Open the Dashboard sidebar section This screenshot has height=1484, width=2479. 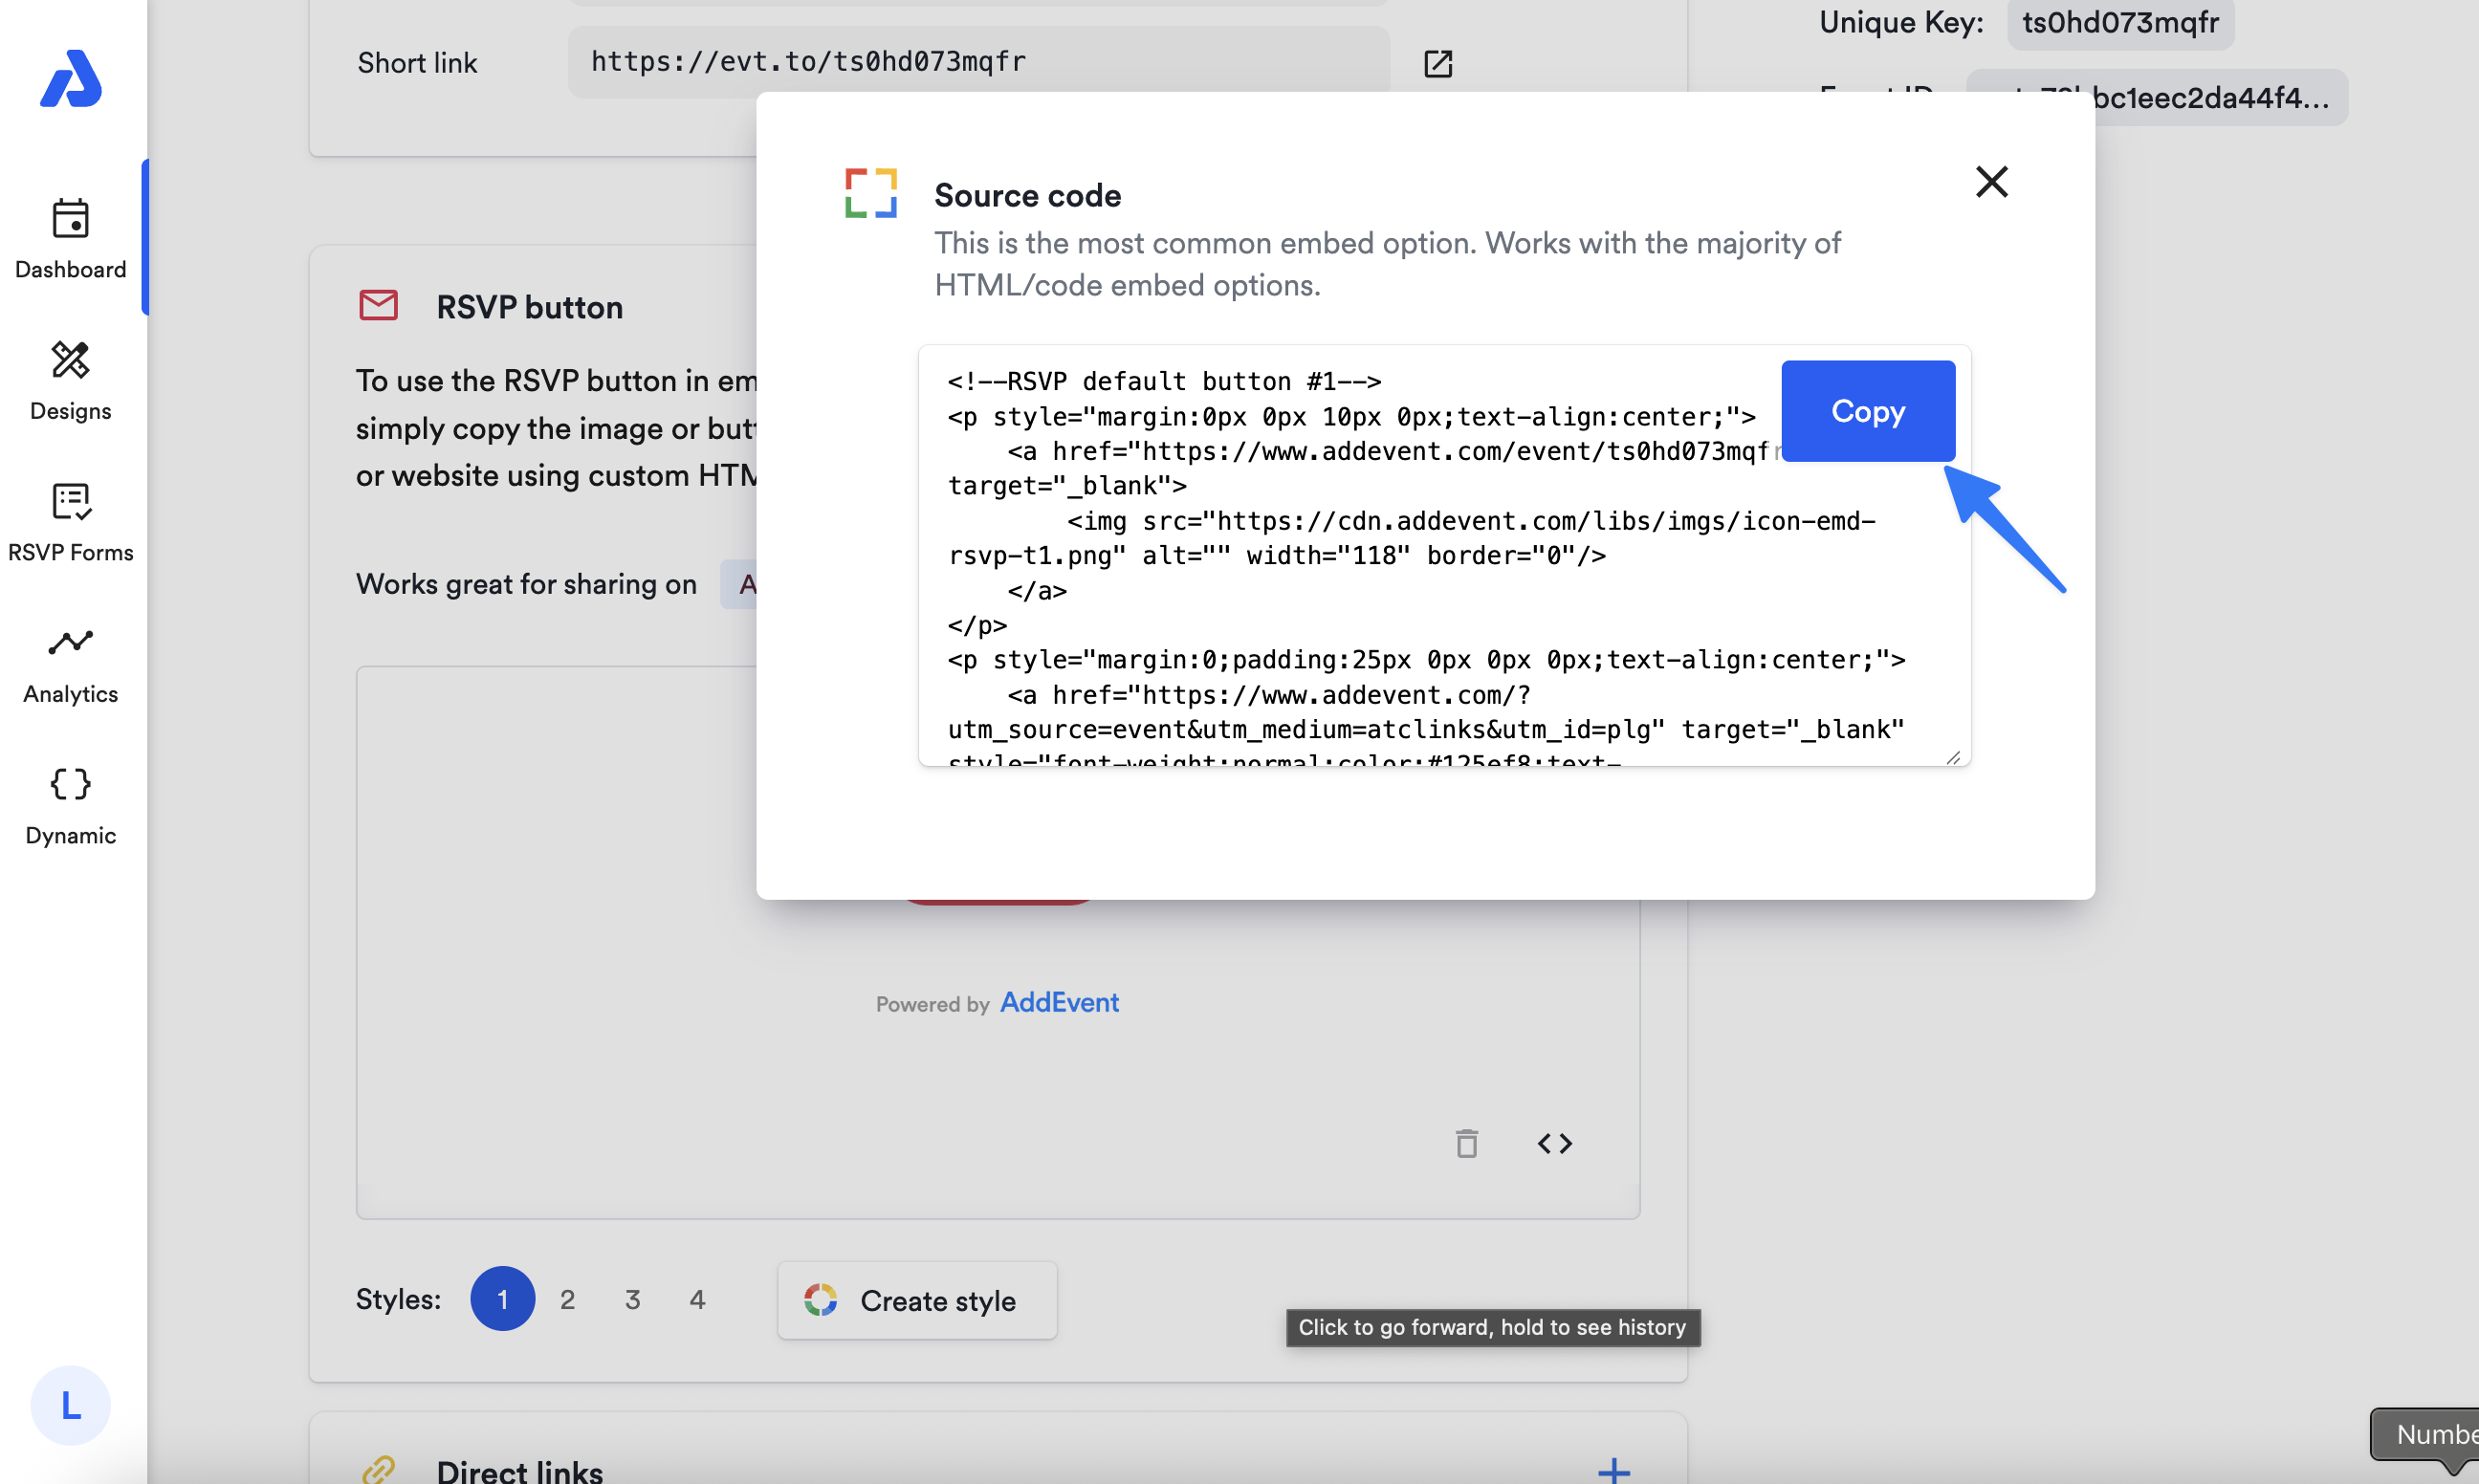click(70, 238)
